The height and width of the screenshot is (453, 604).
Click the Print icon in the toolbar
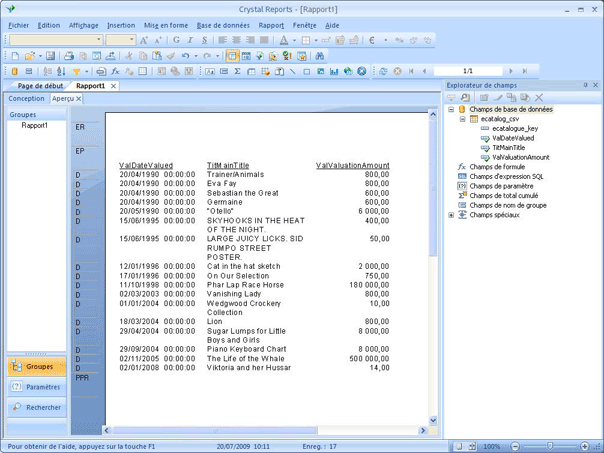[x=71, y=56]
